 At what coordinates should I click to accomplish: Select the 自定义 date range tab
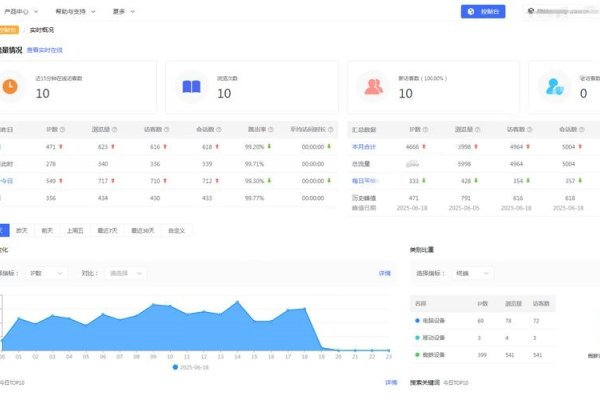tap(176, 230)
